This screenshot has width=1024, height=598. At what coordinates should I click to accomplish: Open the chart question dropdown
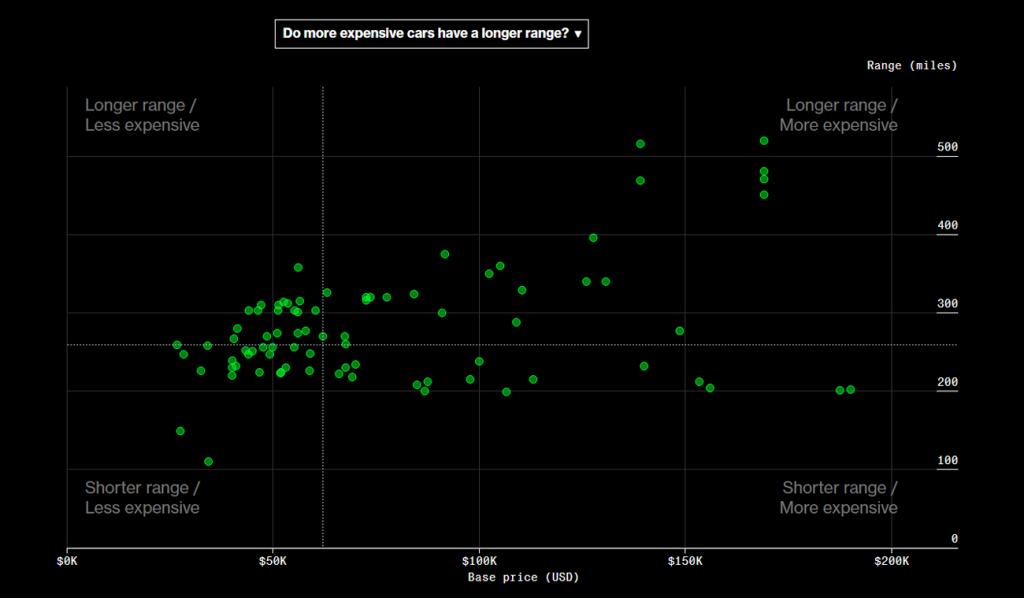[x=431, y=33]
